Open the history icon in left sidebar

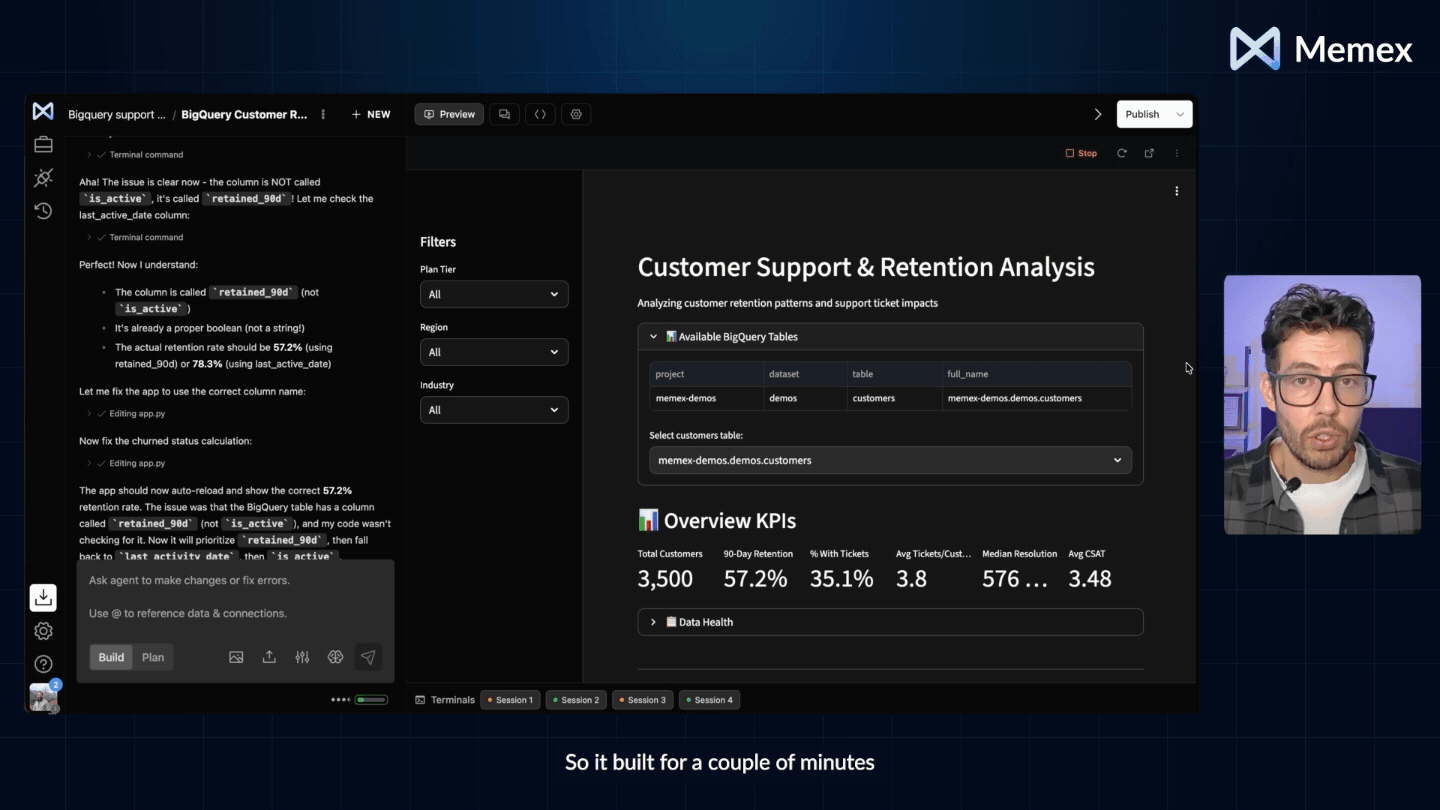(43, 210)
